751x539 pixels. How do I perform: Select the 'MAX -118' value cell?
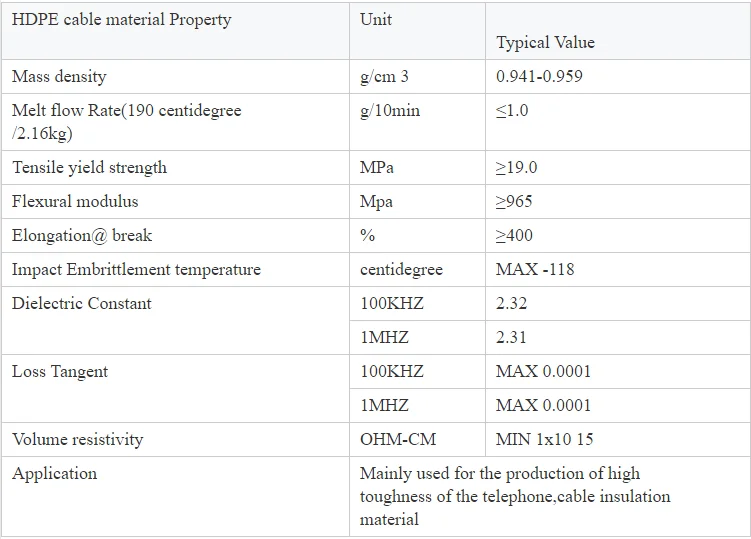point(535,269)
